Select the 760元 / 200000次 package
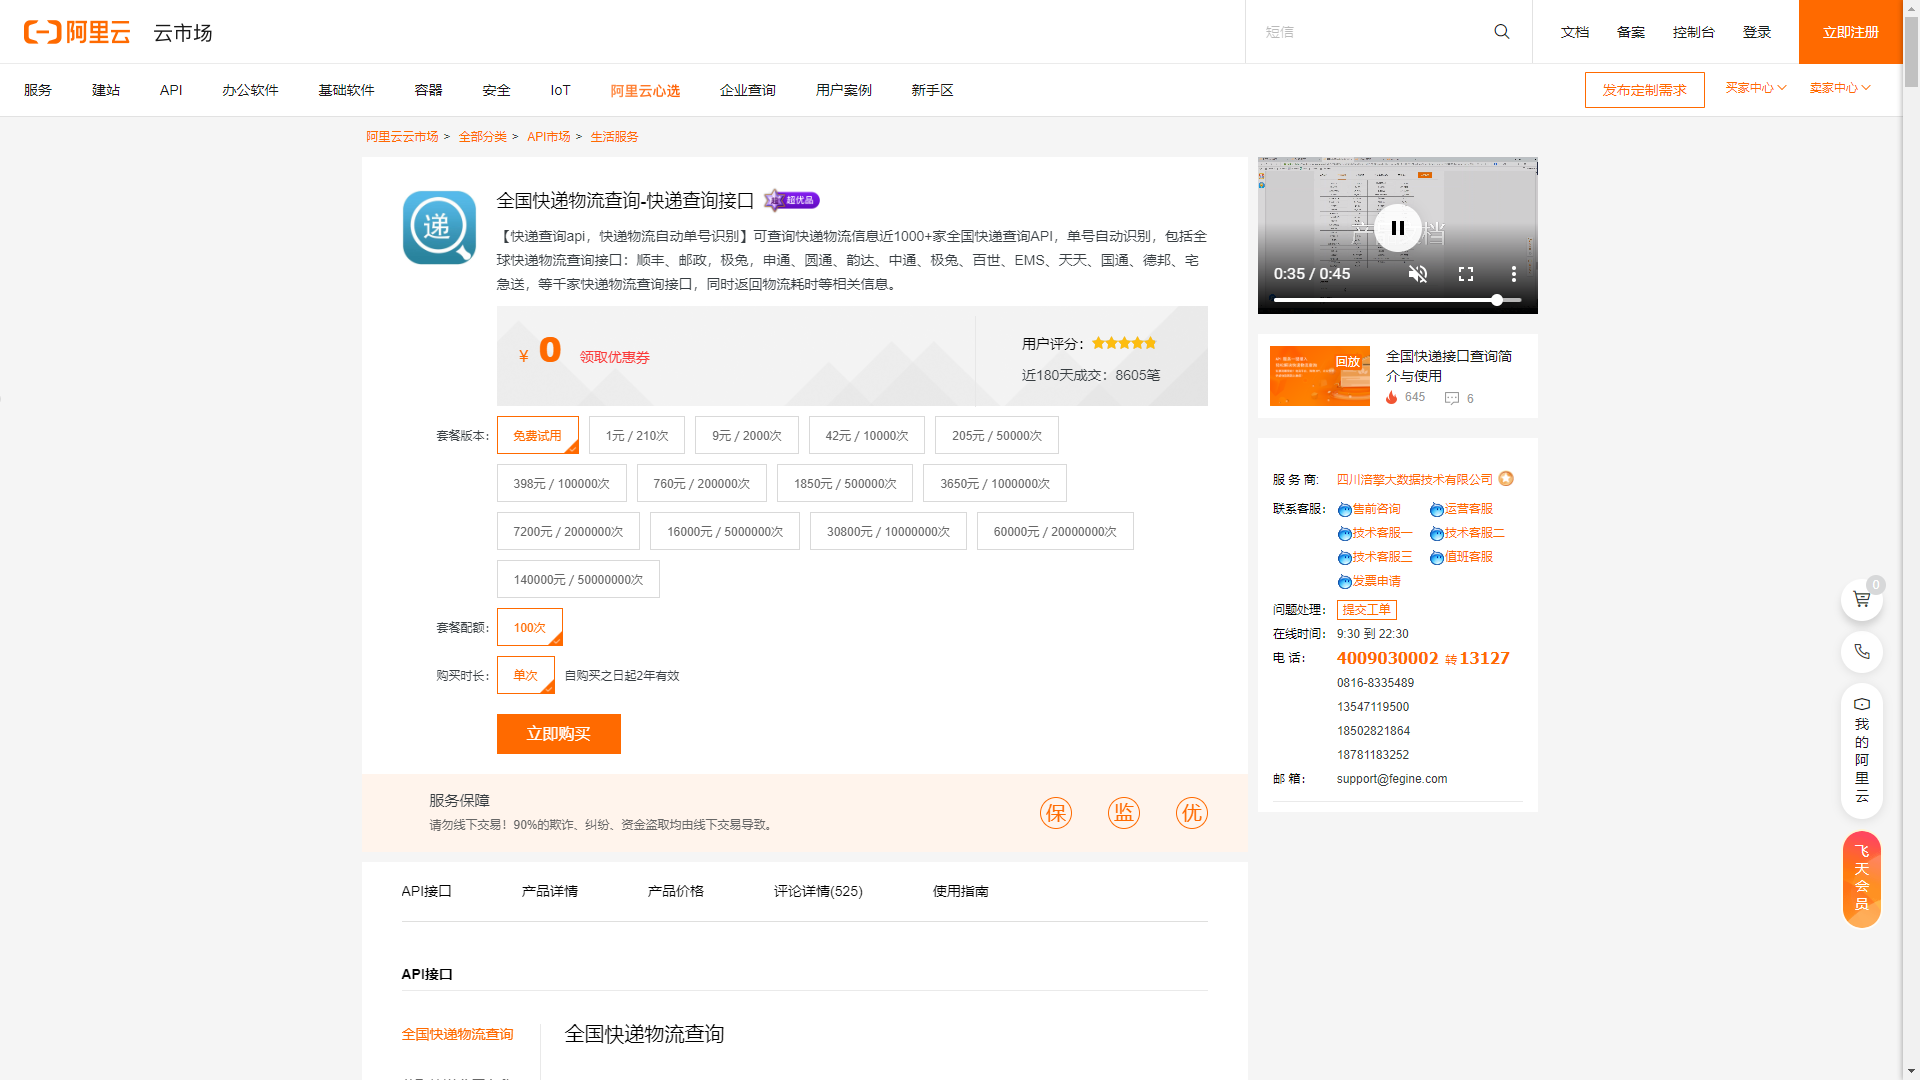The width and height of the screenshot is (1920, 1080). pyautogui.click(x=702, y=483)
